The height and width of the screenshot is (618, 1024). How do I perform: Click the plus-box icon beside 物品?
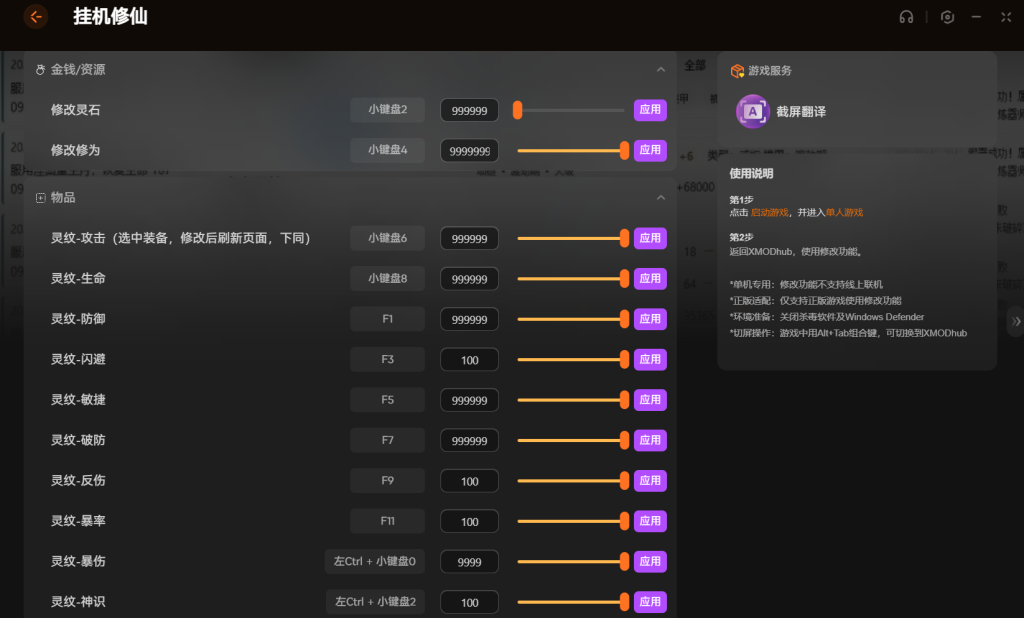pyautogui.click(x=40, y=198)
